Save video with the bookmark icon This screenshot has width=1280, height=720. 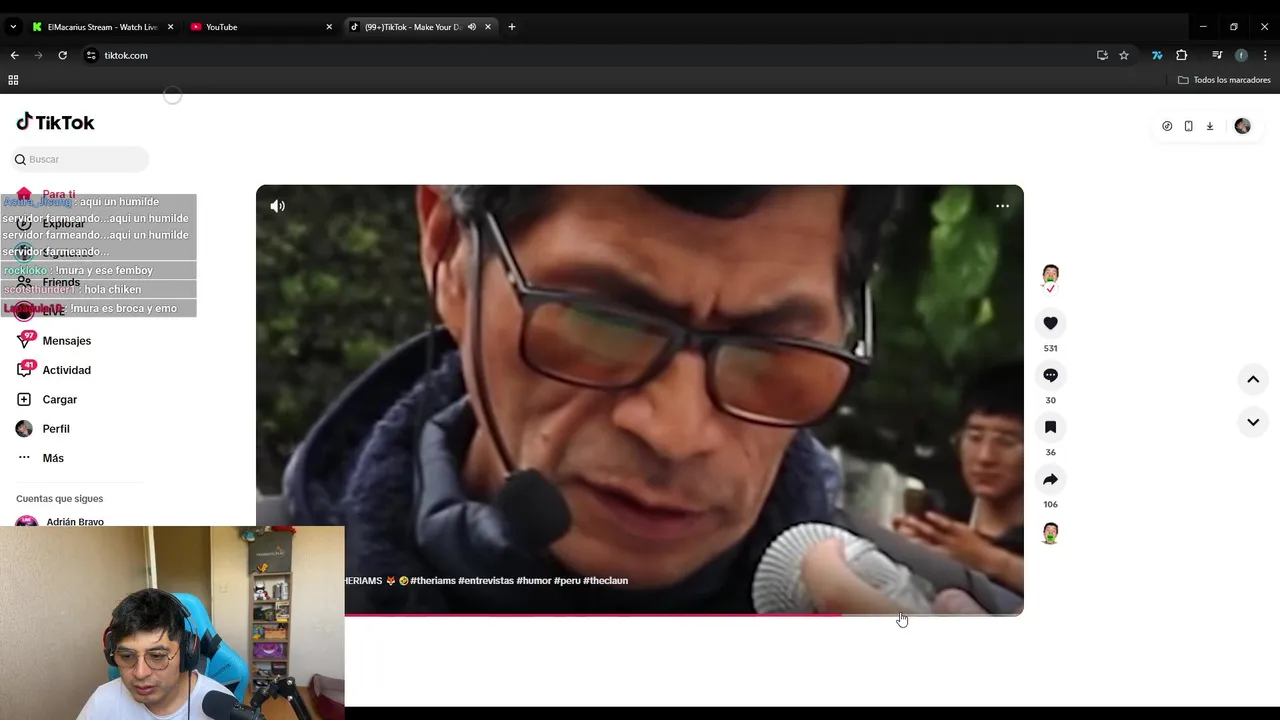[x=1050, y=427]
